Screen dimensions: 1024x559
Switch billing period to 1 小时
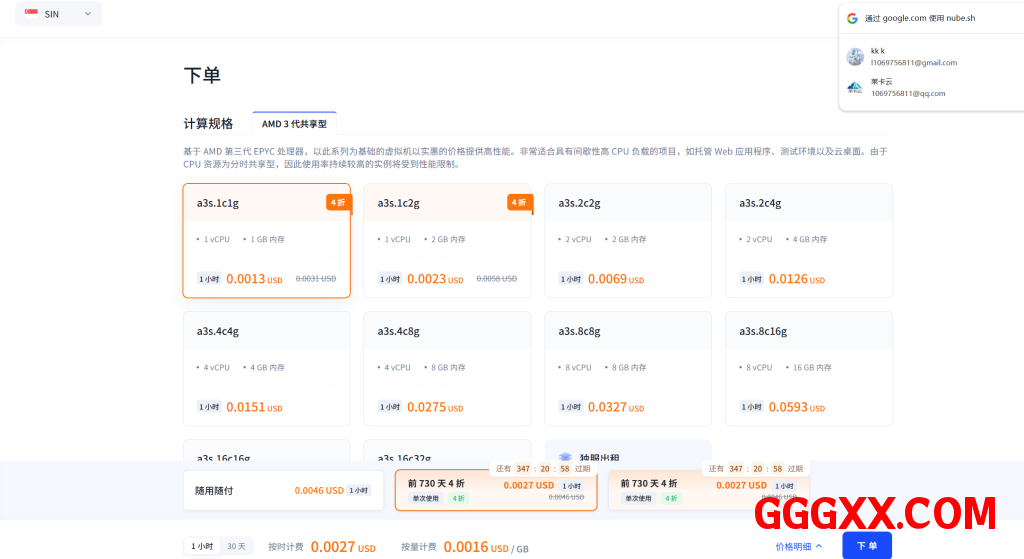point(201,546)
